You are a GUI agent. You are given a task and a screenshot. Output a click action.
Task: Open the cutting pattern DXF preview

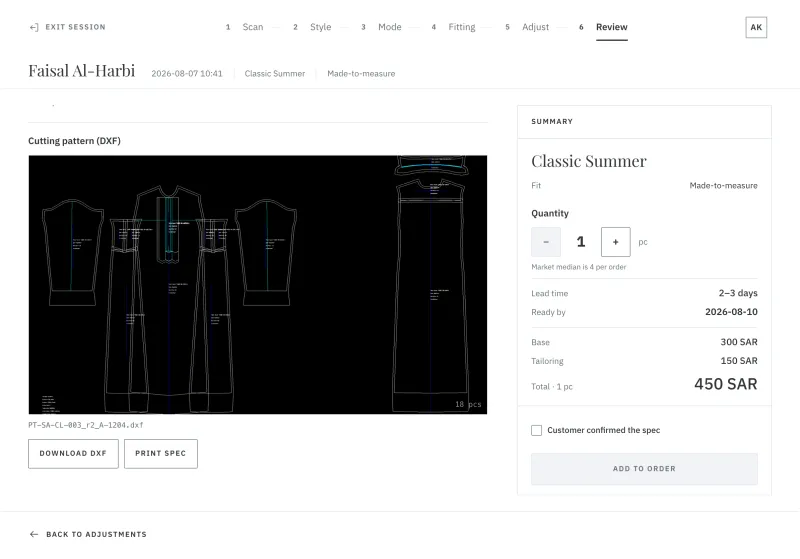click(x=258, y=285)
